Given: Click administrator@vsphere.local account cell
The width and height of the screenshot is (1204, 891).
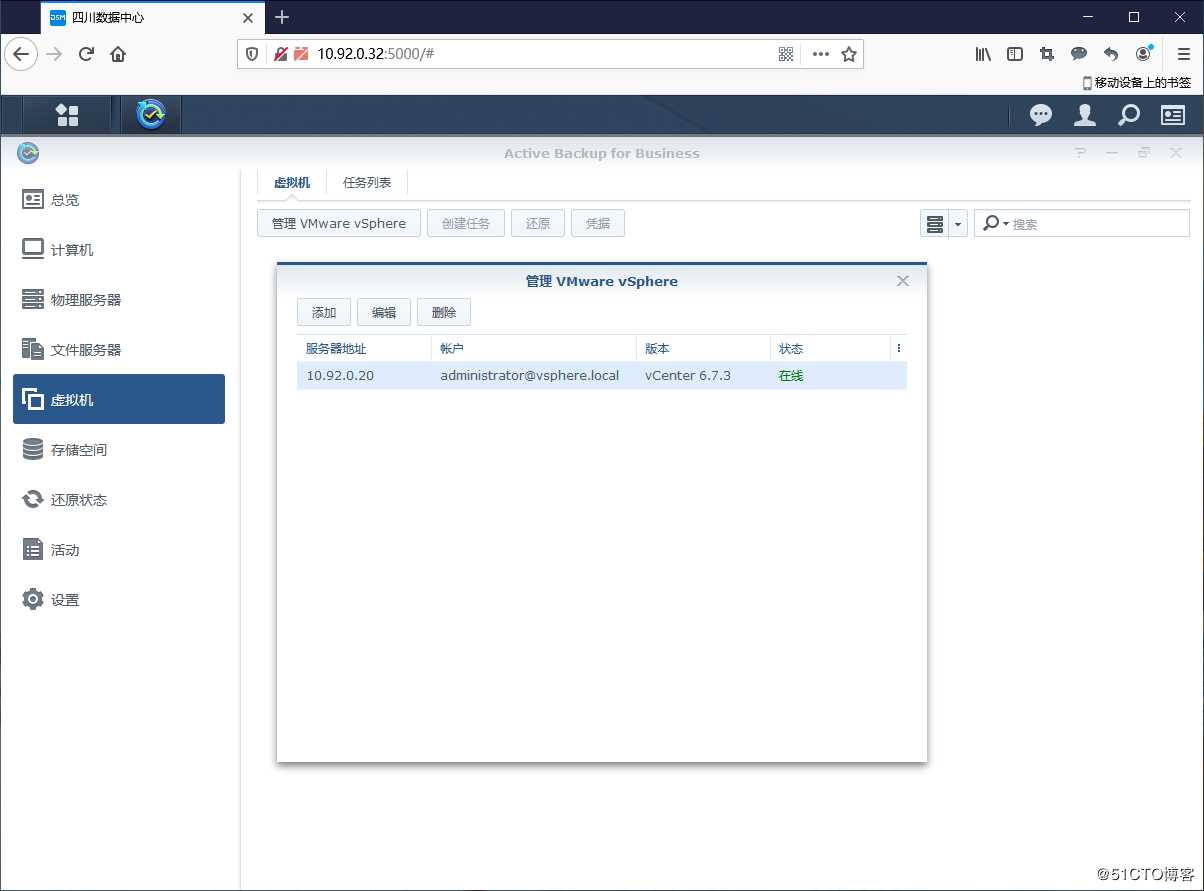Looking at the screenshot, I should point(530,376).
